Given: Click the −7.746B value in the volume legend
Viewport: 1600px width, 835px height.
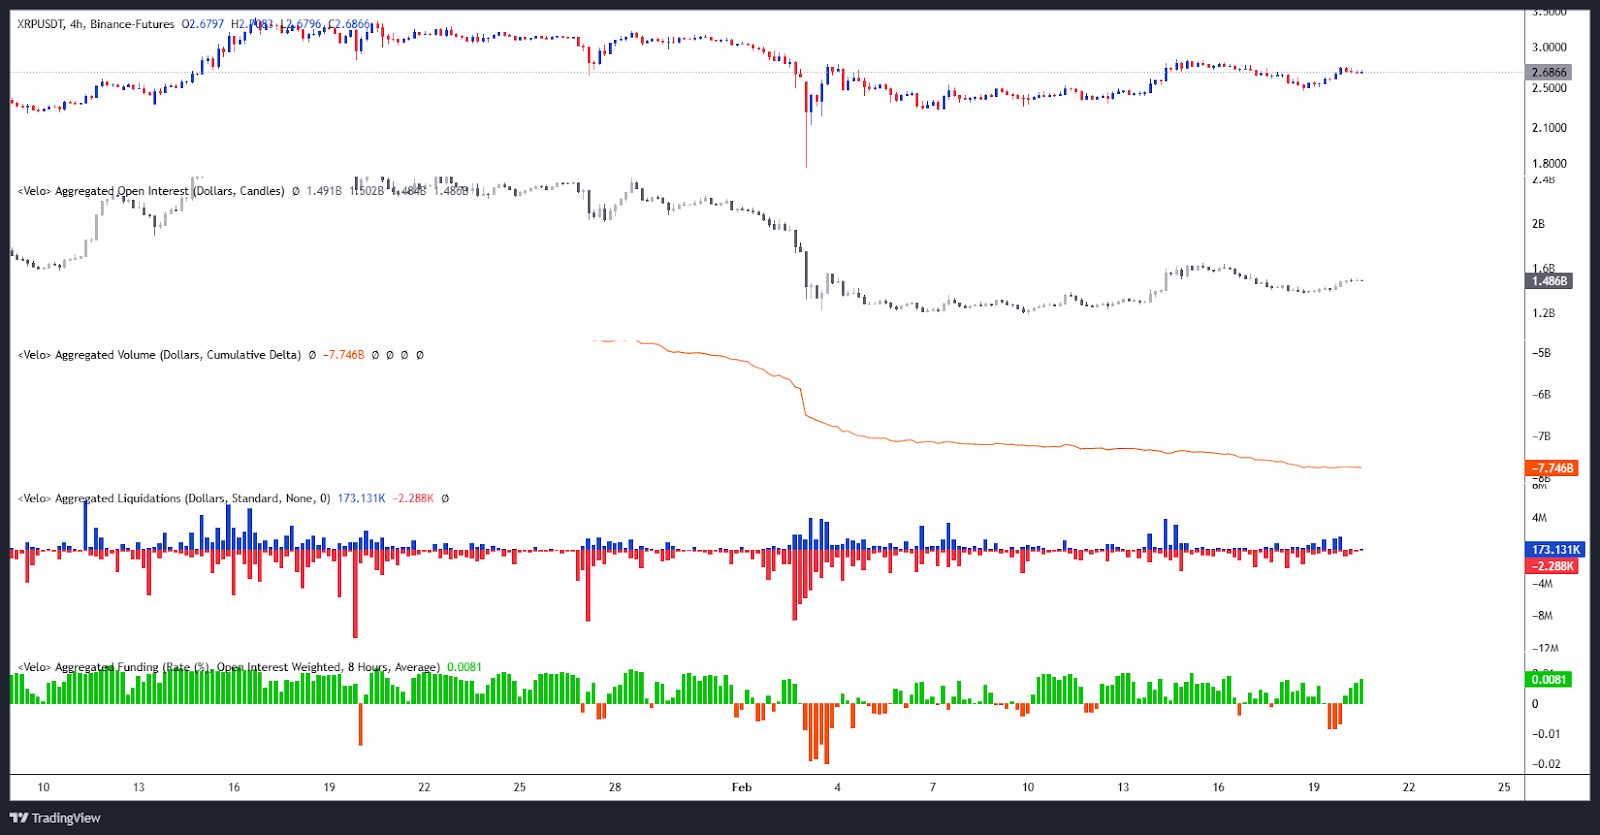Looking at the screenshot, I should [343, 355].
